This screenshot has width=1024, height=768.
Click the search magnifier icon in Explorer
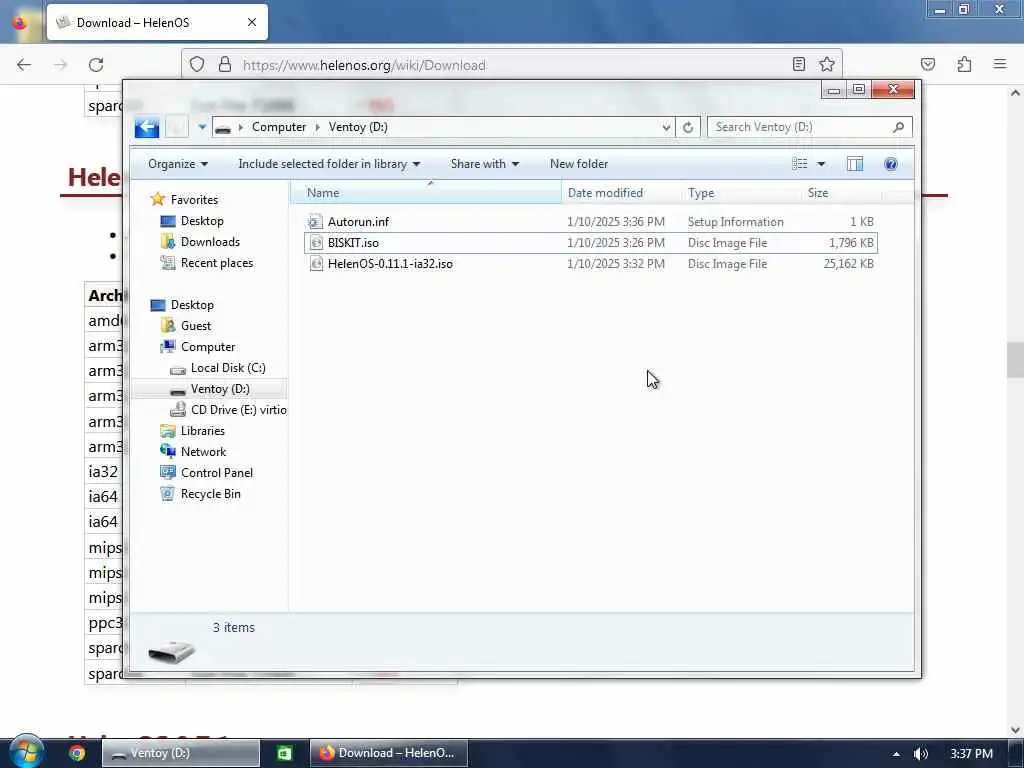coord(899,127)
